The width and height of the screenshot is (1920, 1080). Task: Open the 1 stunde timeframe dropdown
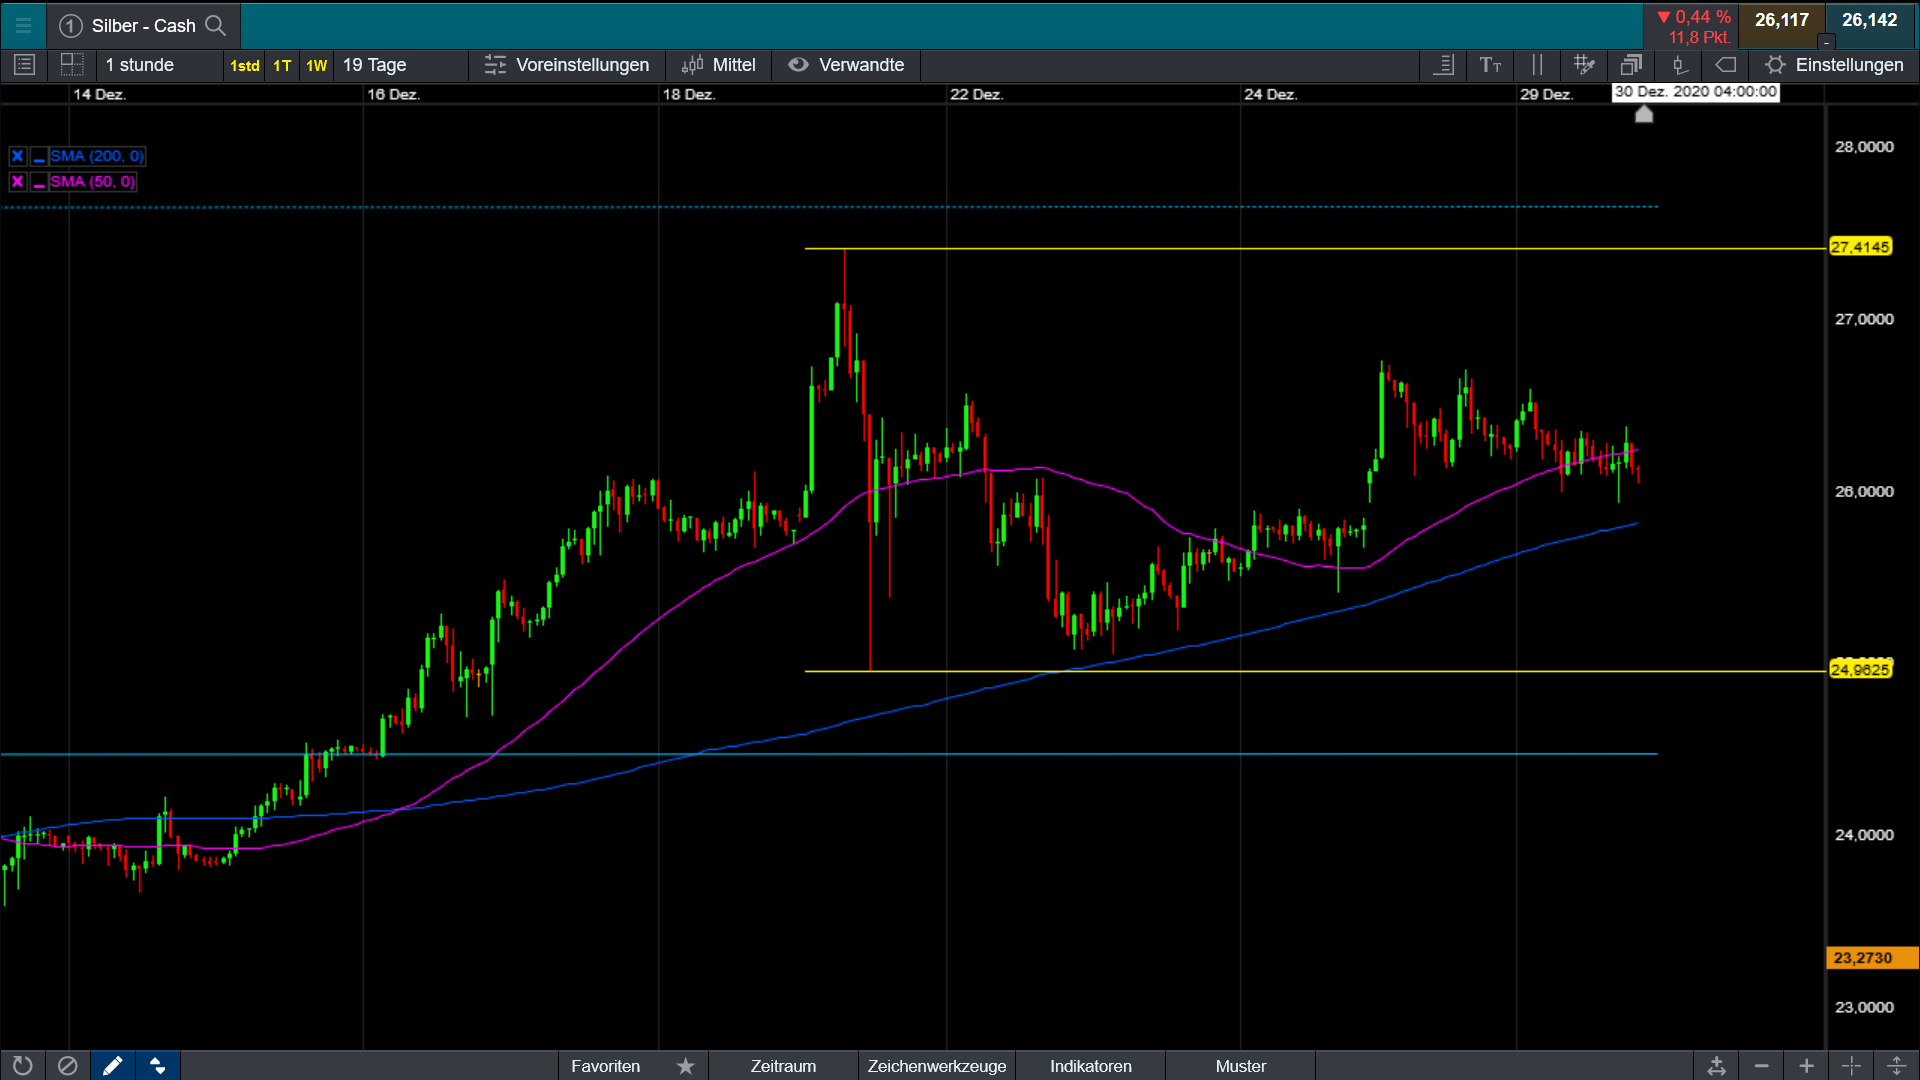pyautogui.click(x=140, y=65)
